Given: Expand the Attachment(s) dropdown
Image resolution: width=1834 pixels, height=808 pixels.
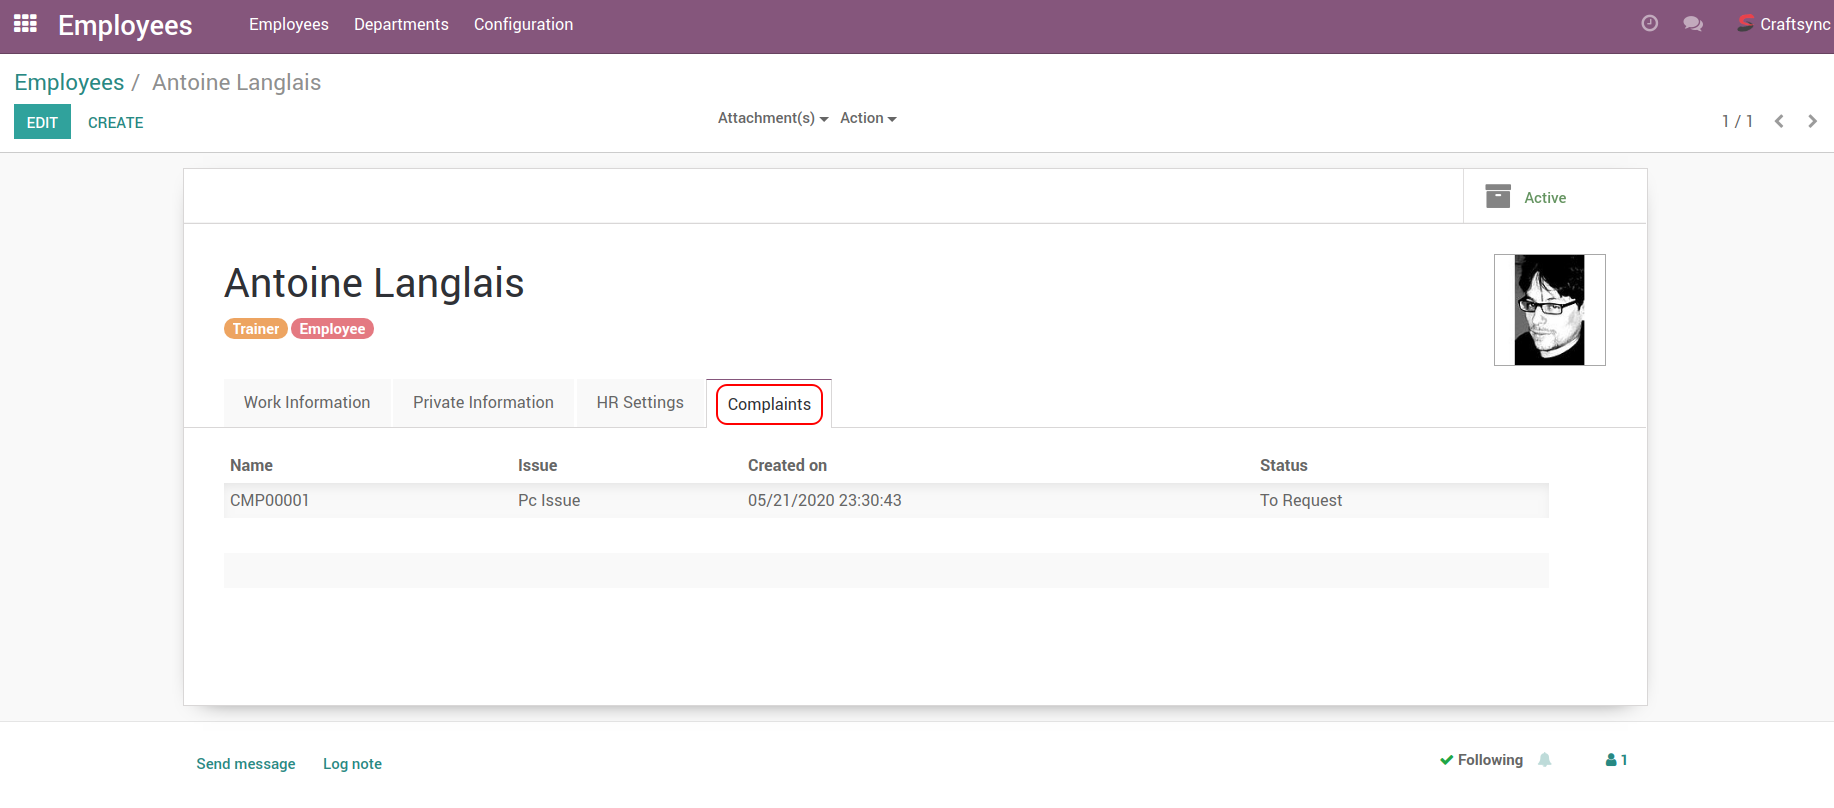Looking at the screenshot, I should click(x=772, y=118).
